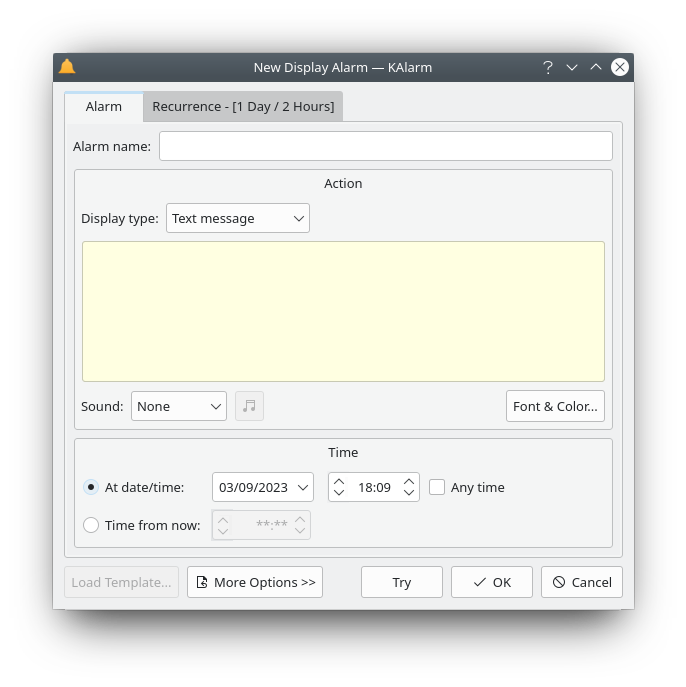
Task: Click into the Alarm name field
Action: (385, 146)
